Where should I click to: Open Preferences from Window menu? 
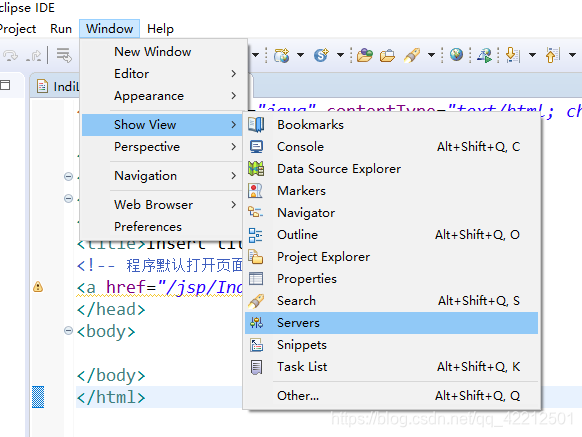point(163,226)
